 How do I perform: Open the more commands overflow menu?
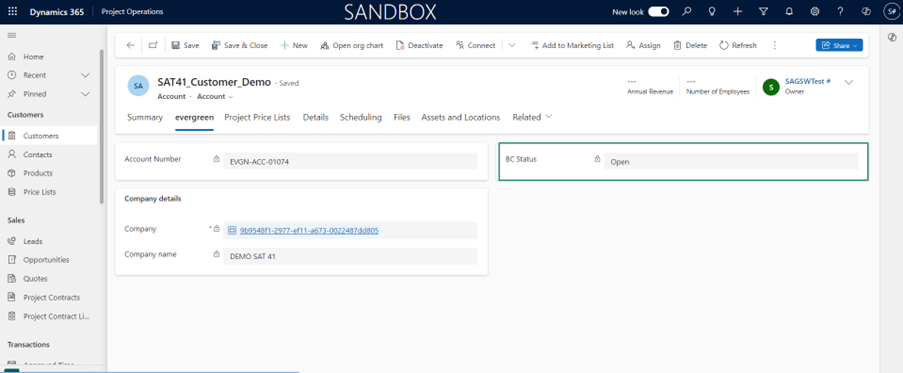pos(775,45)
